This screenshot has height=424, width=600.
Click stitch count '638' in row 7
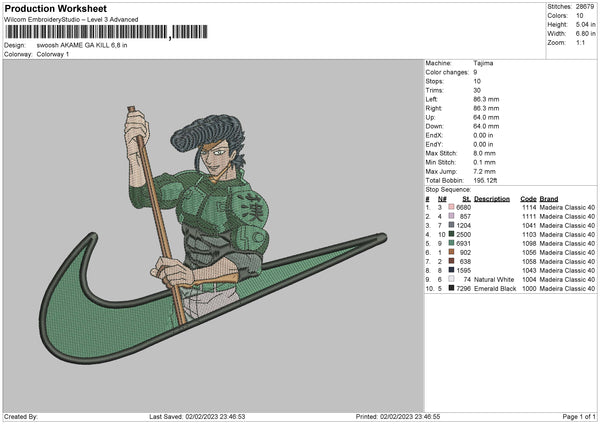465,261
